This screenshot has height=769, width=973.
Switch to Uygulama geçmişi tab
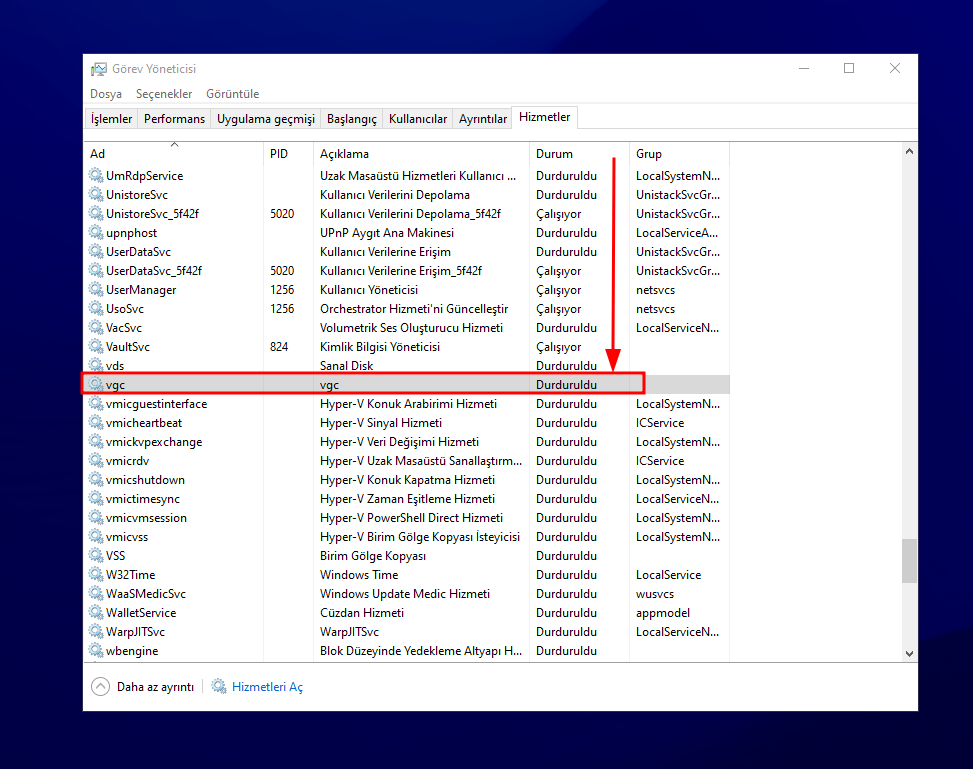coord(266,119)
